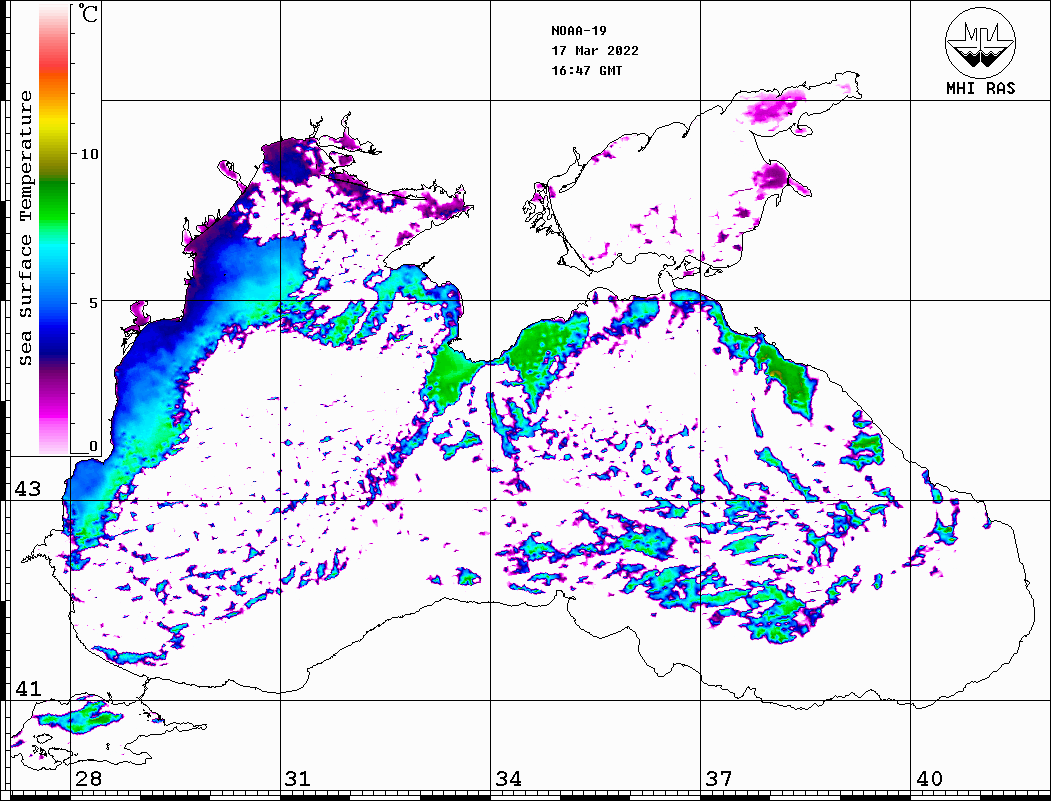Click the longitude label '31'
The image size is (1051, 801).
click(298, 778)
